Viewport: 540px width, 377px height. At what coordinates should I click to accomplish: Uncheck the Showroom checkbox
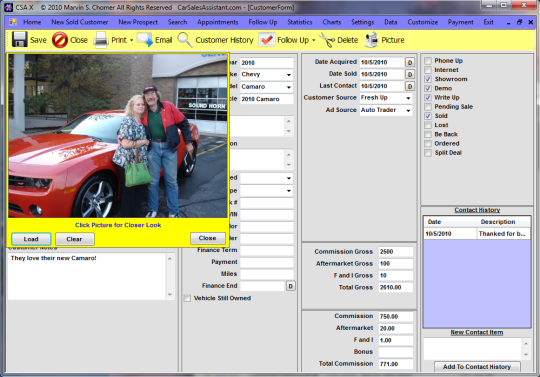coord(428,79)
